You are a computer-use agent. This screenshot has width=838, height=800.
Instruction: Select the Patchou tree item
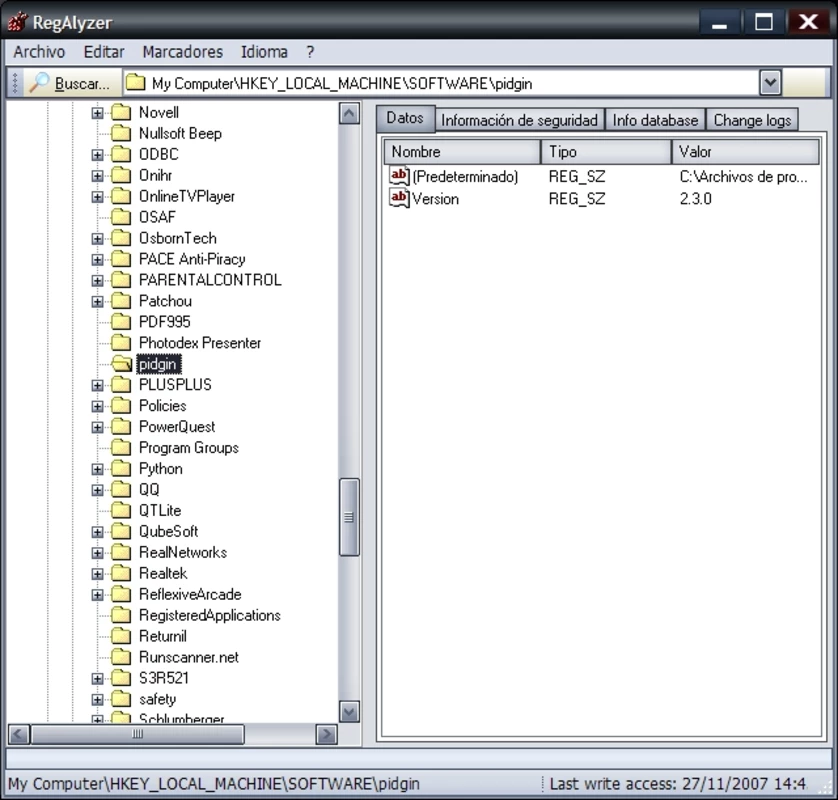165,301
